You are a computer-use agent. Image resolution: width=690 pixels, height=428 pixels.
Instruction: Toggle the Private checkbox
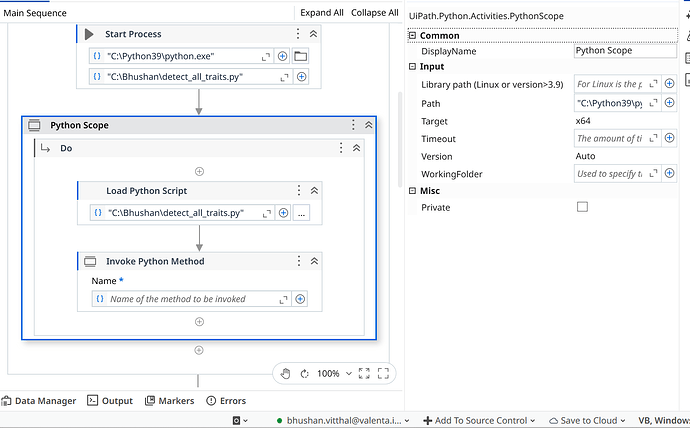582,207
